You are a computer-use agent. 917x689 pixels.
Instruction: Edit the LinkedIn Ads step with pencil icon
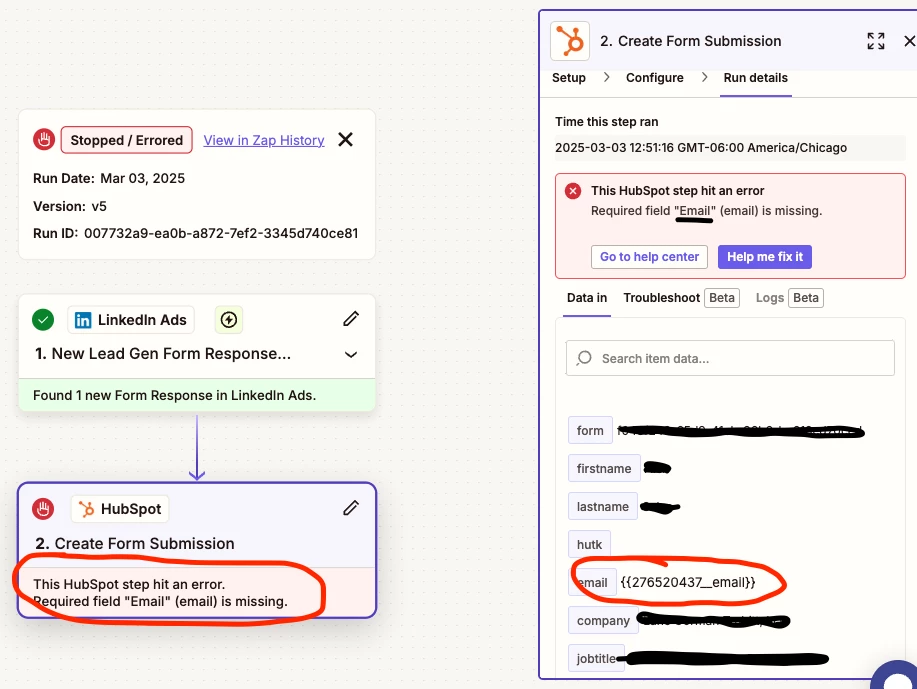[351, 319]
